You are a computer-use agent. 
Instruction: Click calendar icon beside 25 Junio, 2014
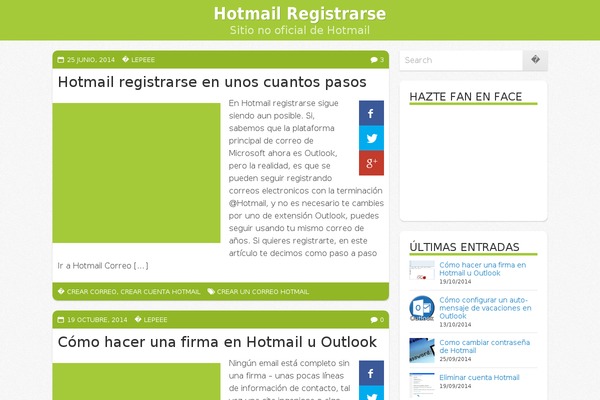(x=60, y=60)
